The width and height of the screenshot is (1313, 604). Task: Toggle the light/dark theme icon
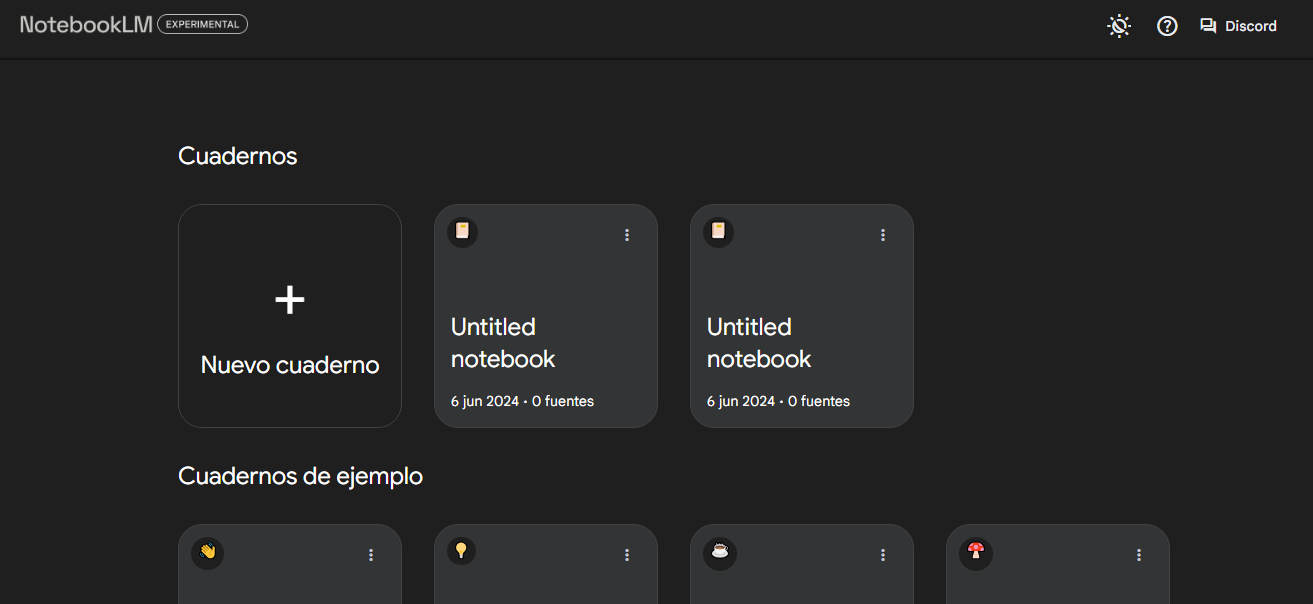point(1119,26)
